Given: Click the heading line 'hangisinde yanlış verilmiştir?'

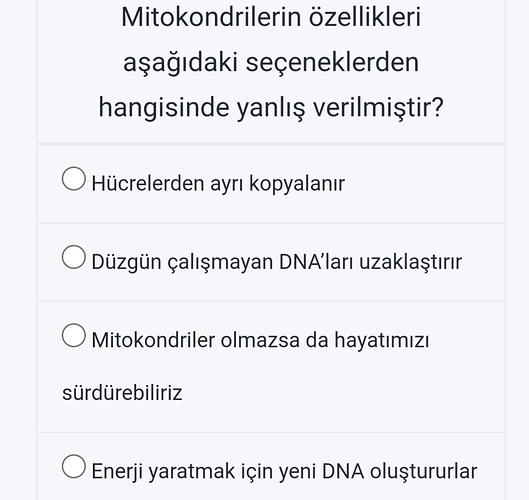Looking at the screenshot, I should (271, 108).
